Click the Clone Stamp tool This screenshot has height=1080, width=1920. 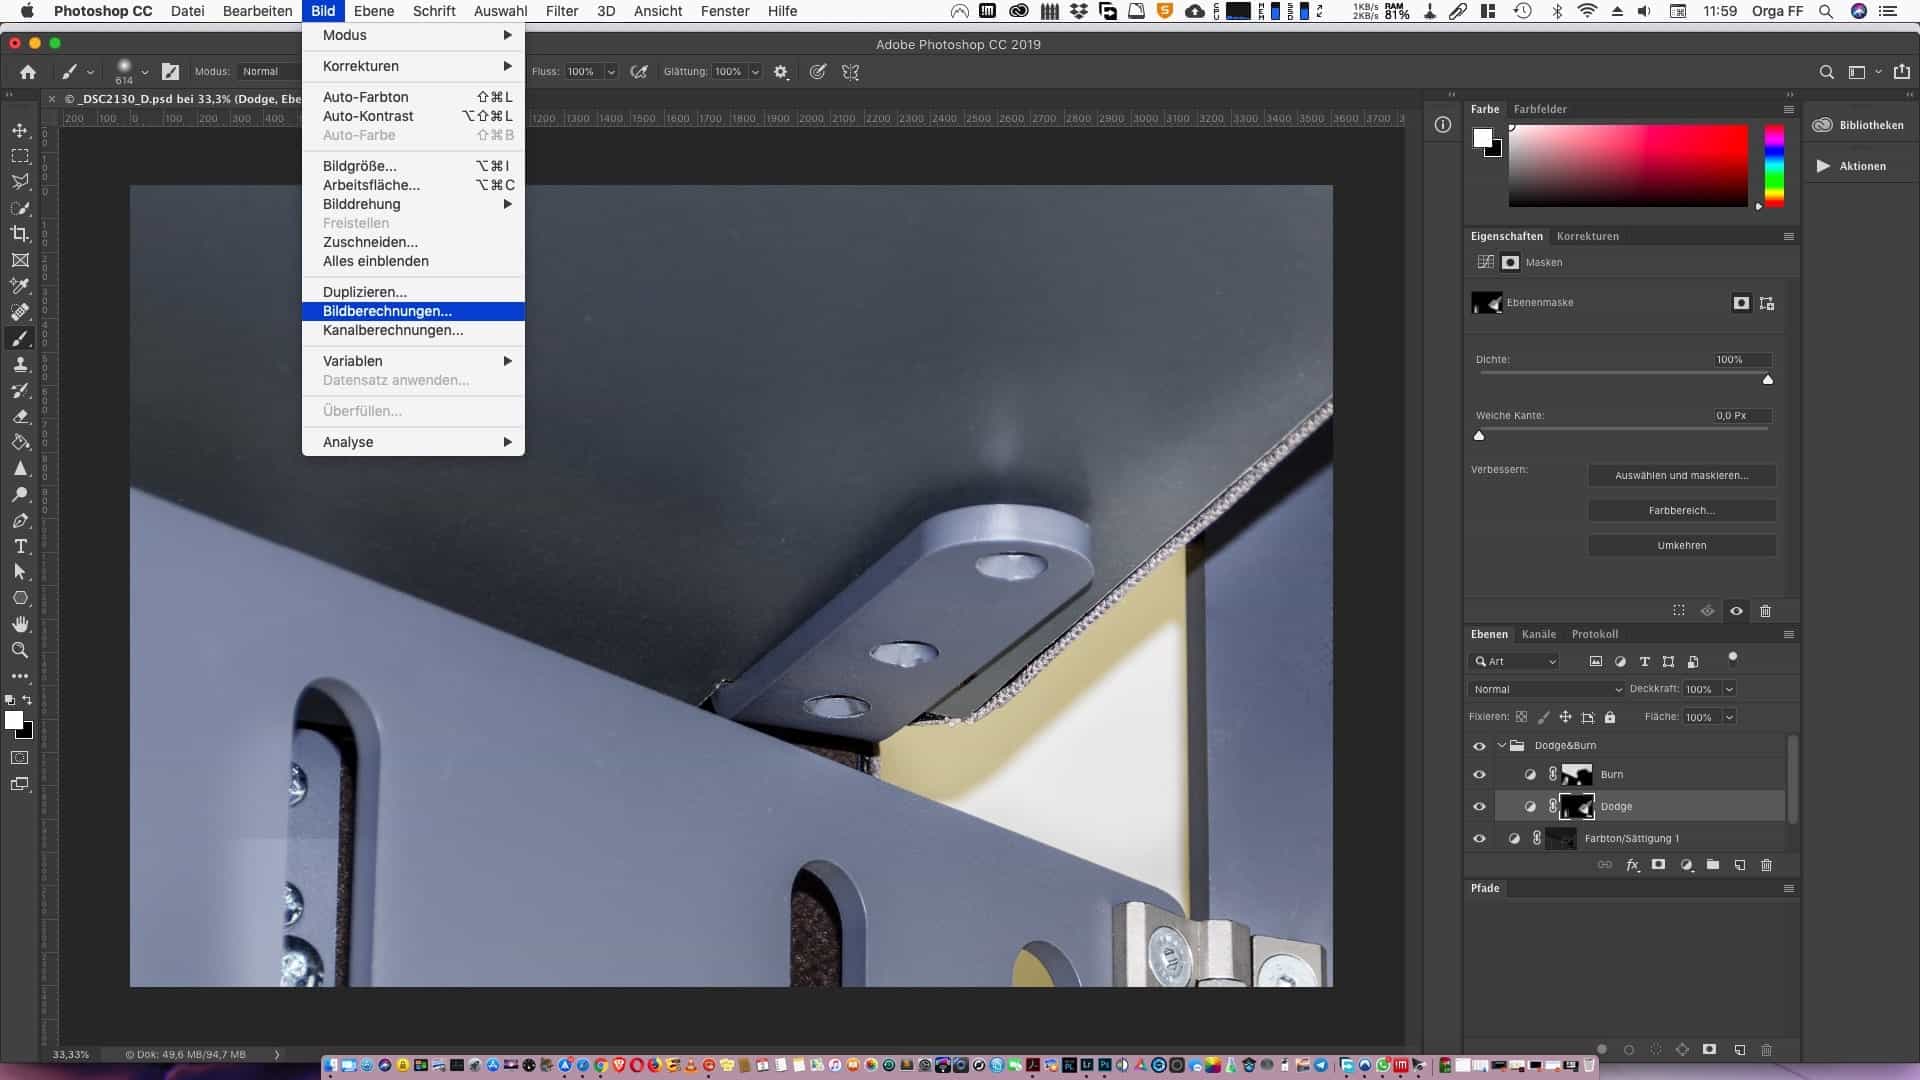click(20, 365)
